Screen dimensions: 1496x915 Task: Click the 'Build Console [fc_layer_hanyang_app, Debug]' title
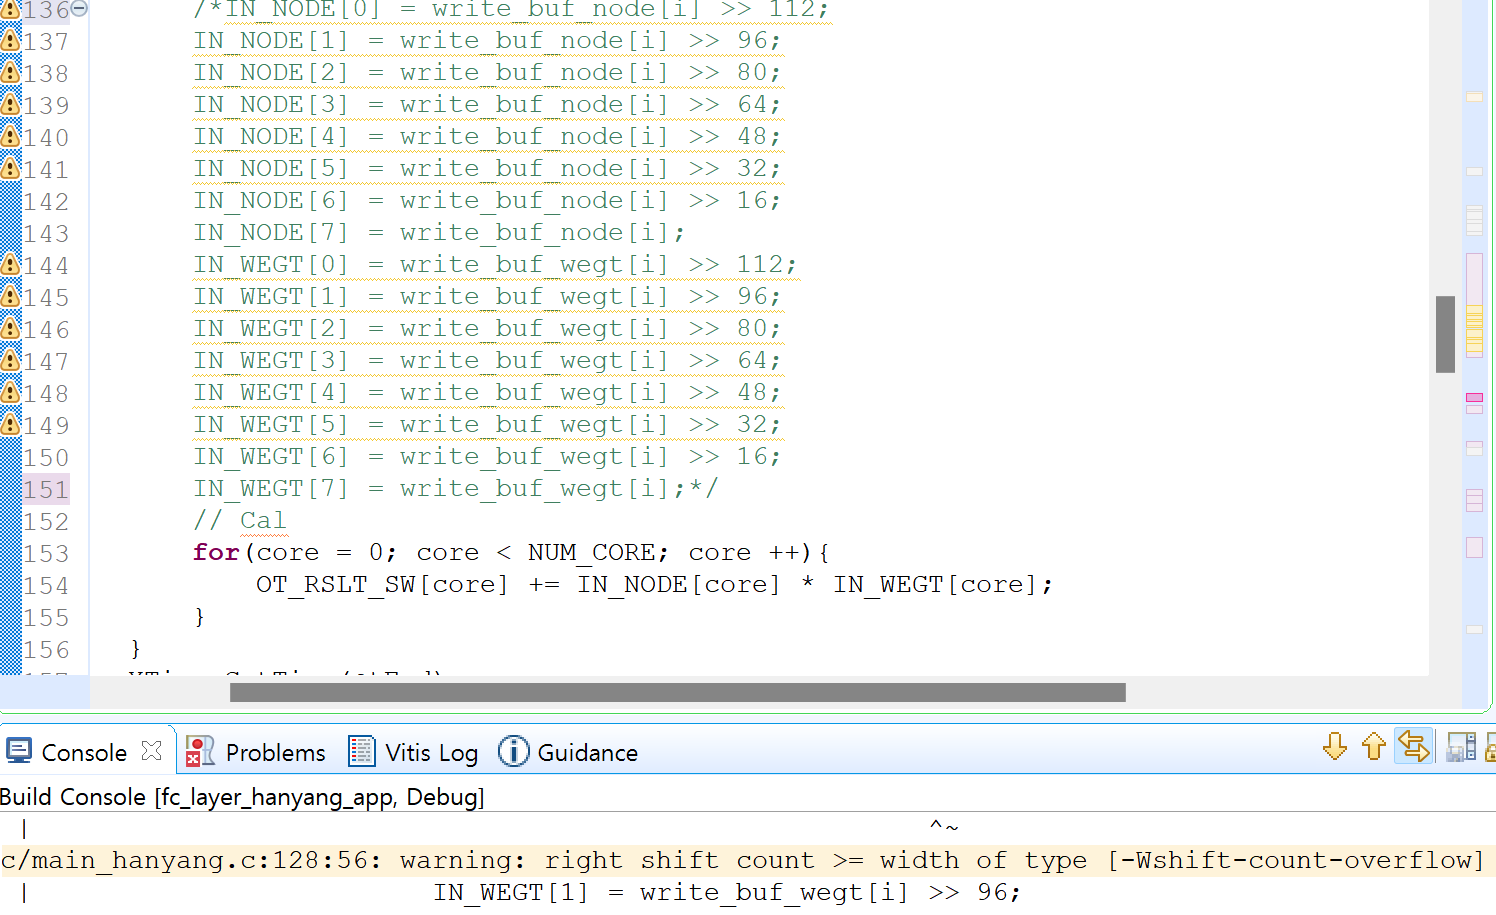point(242,797)
